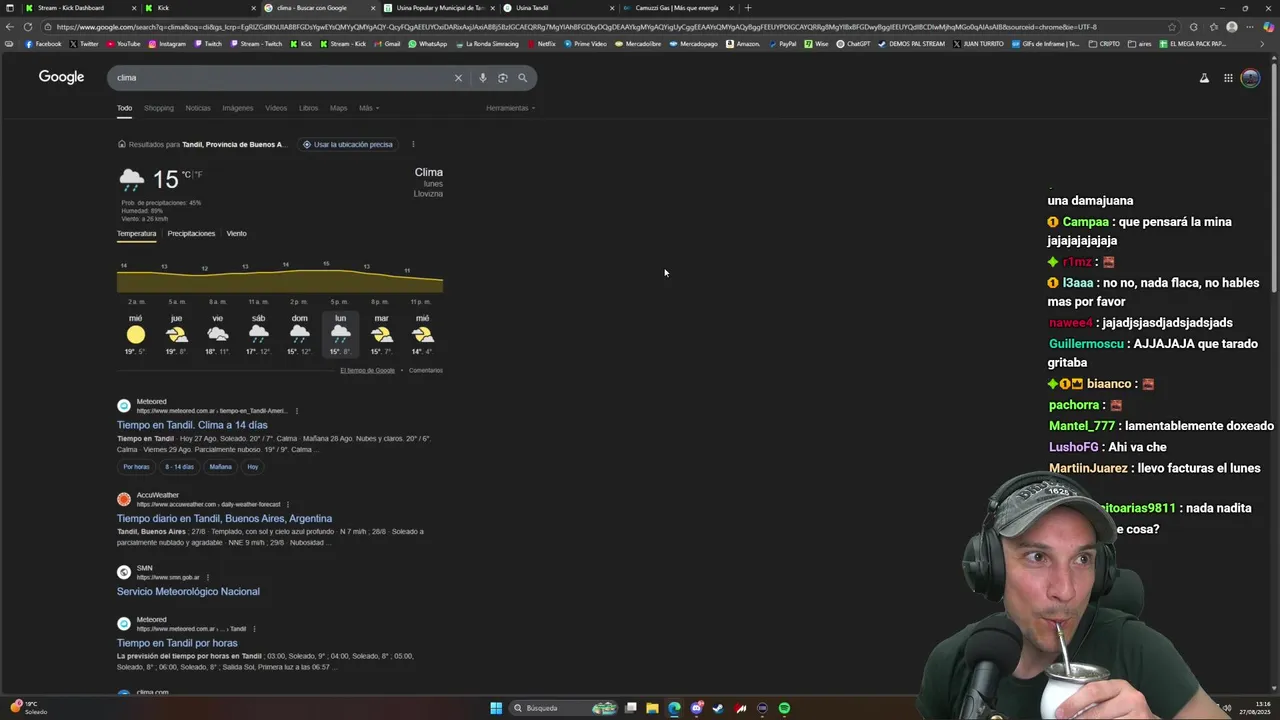The height and width of the screenshot is (720, 1280).
Task: Switch to the Noticias search tab
Action: click(x=198, y=108)
